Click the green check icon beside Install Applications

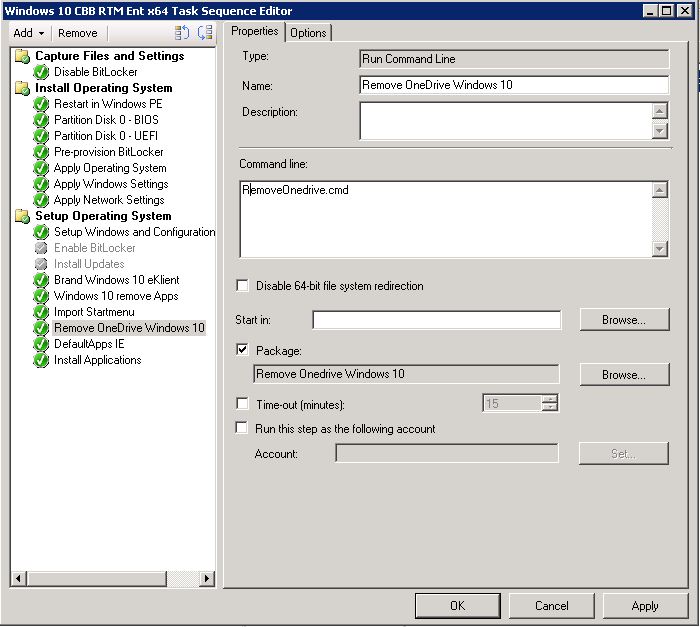pyautogui.click(x=41, y=360)
